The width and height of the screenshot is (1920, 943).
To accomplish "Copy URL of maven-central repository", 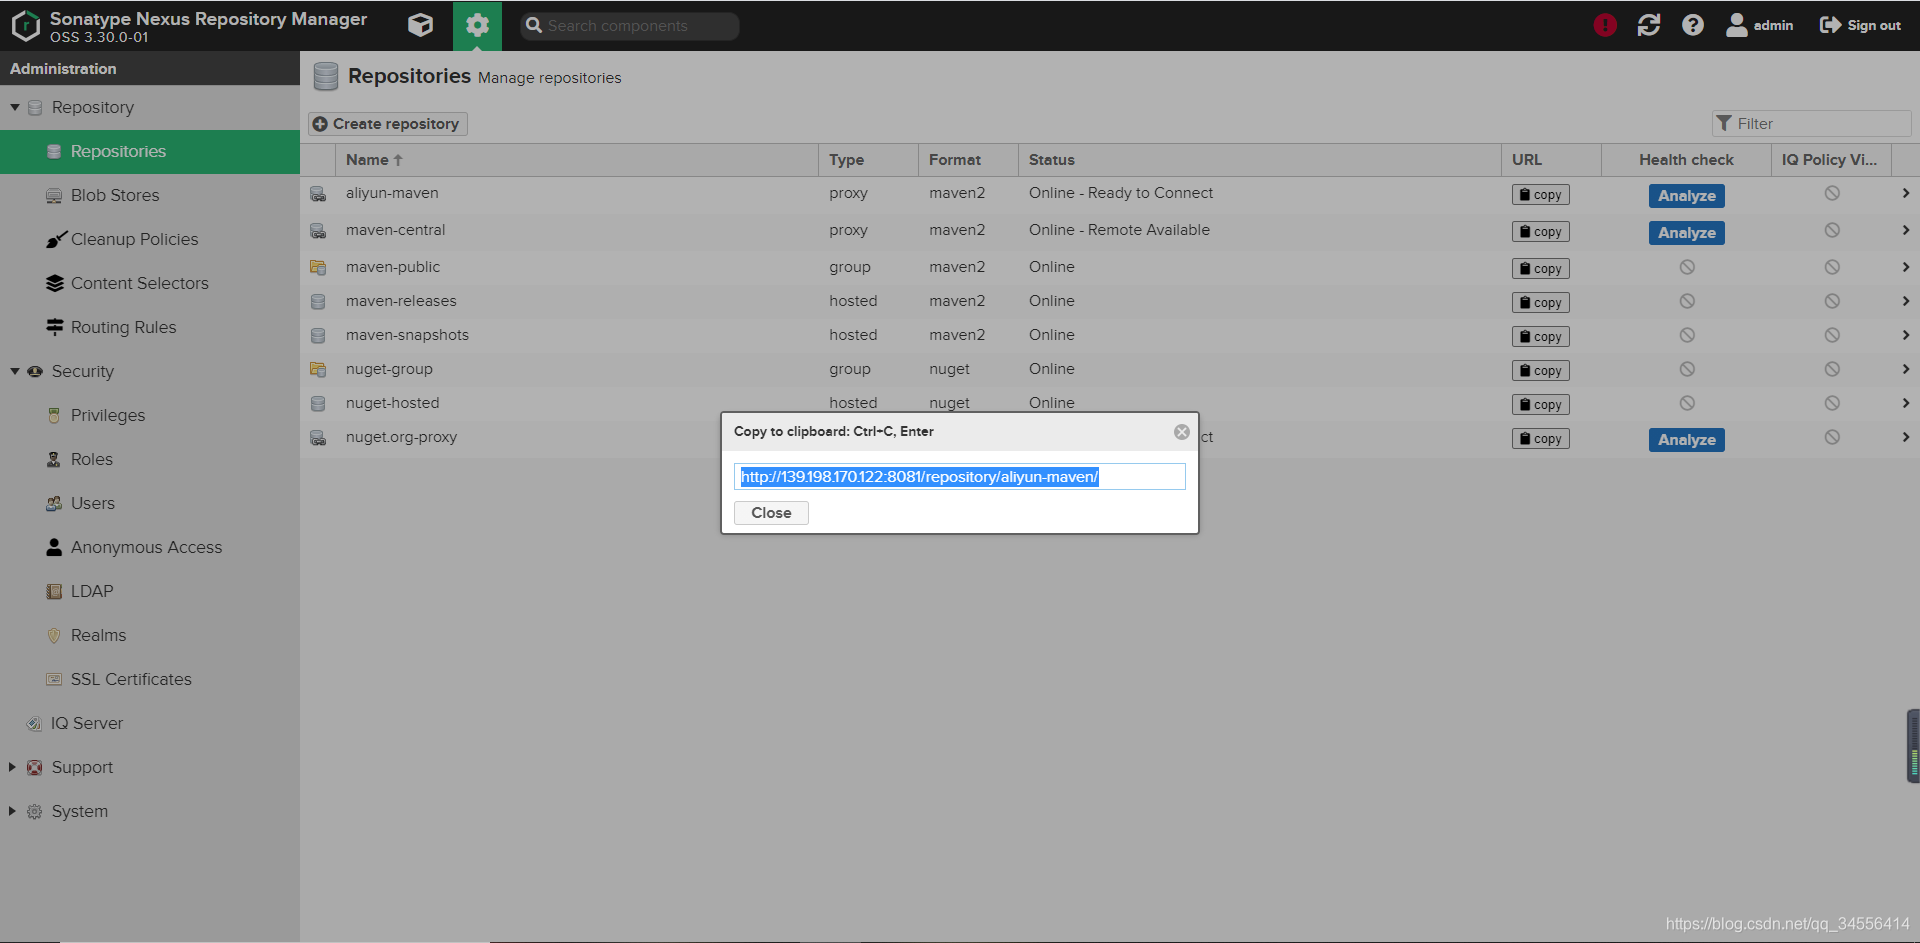I will pos(1541,232).
